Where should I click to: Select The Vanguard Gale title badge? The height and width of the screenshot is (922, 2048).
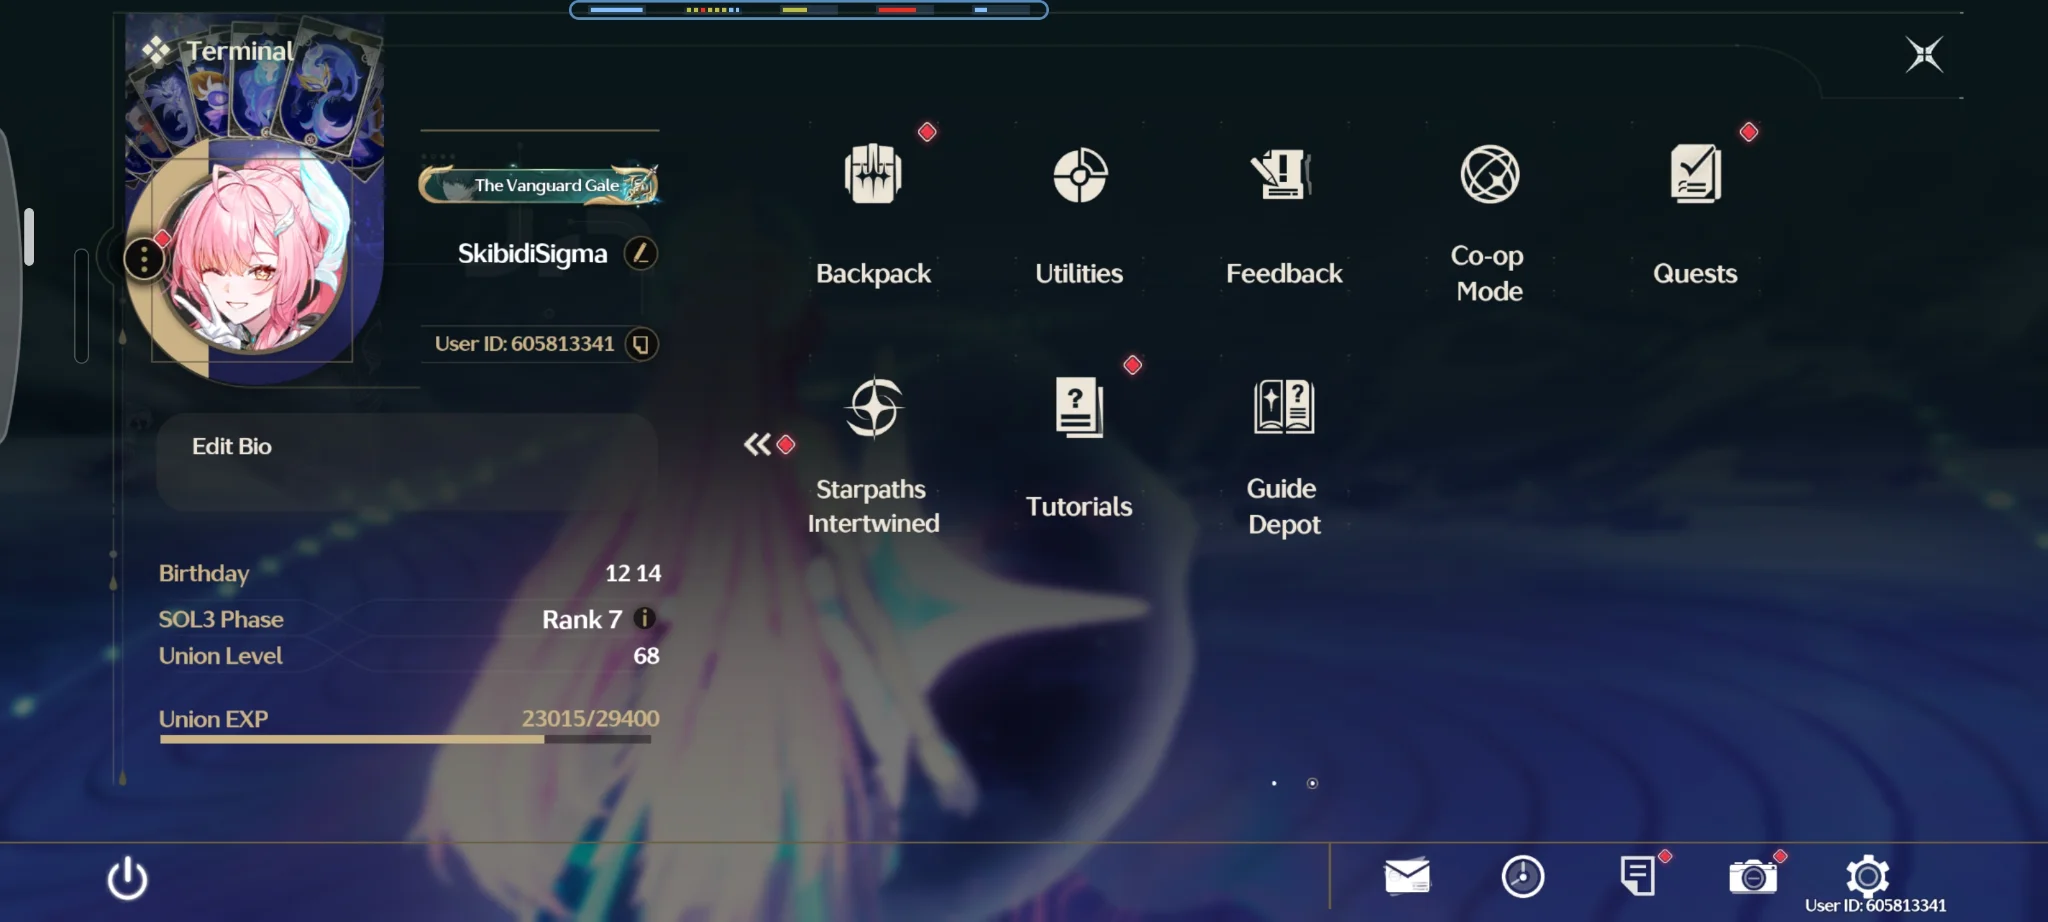tap(539, 185)
